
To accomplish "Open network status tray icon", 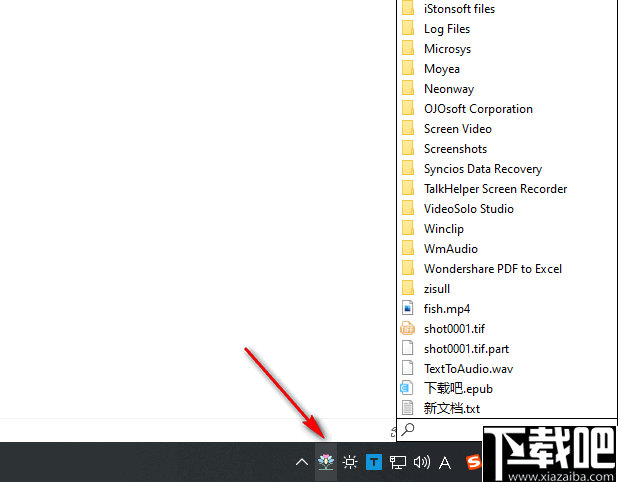I will click(398, 462).
